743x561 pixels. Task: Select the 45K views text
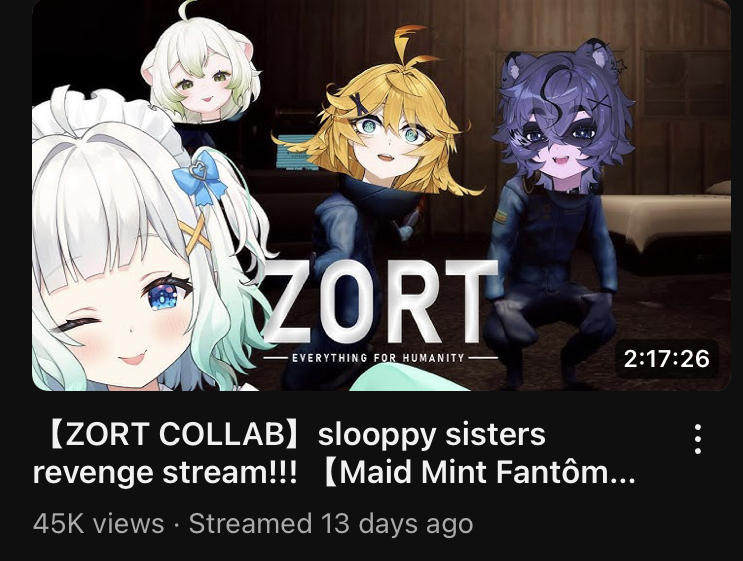[99, 524]
